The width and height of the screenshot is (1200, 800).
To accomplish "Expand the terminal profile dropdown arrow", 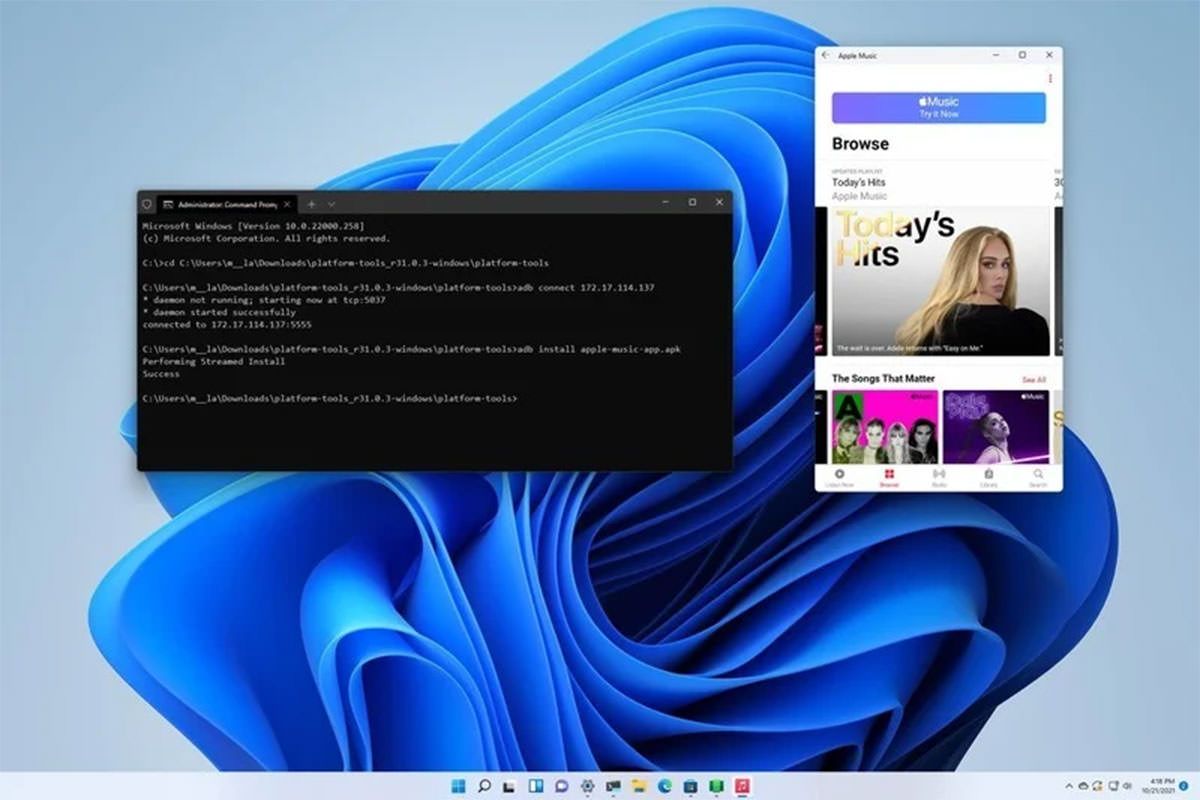I will click(x=332, y=203).
